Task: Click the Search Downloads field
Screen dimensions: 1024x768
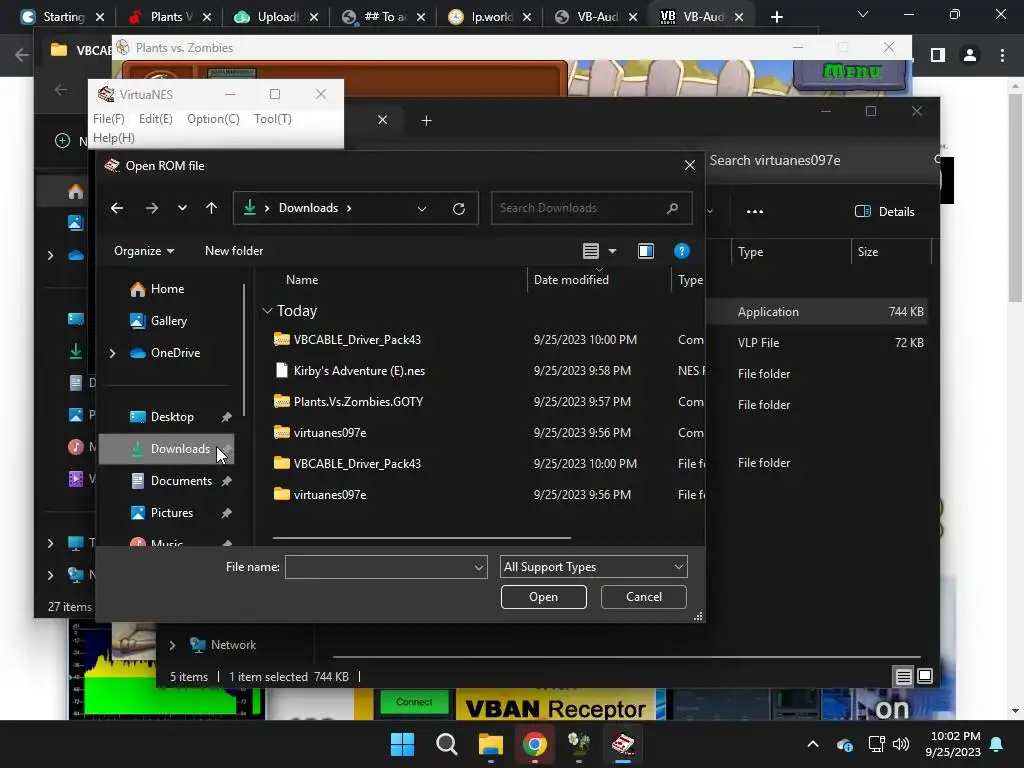Action: point(591,208)
